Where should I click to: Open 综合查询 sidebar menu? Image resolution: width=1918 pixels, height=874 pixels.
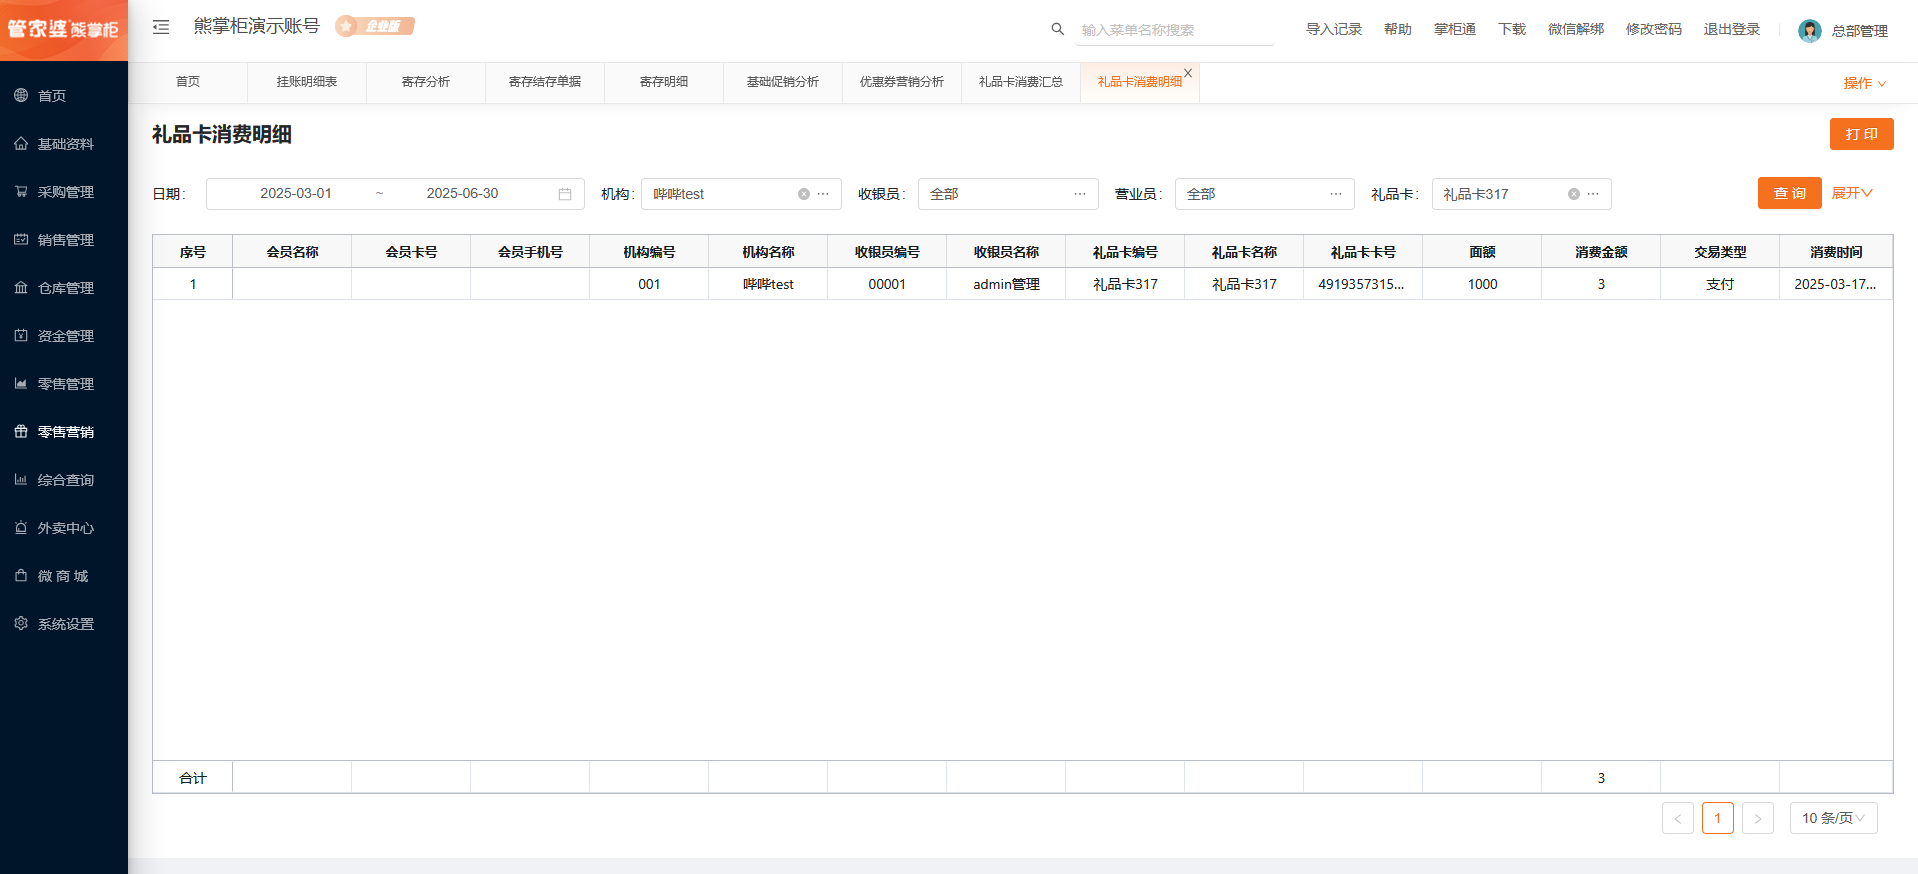point(64,480)
